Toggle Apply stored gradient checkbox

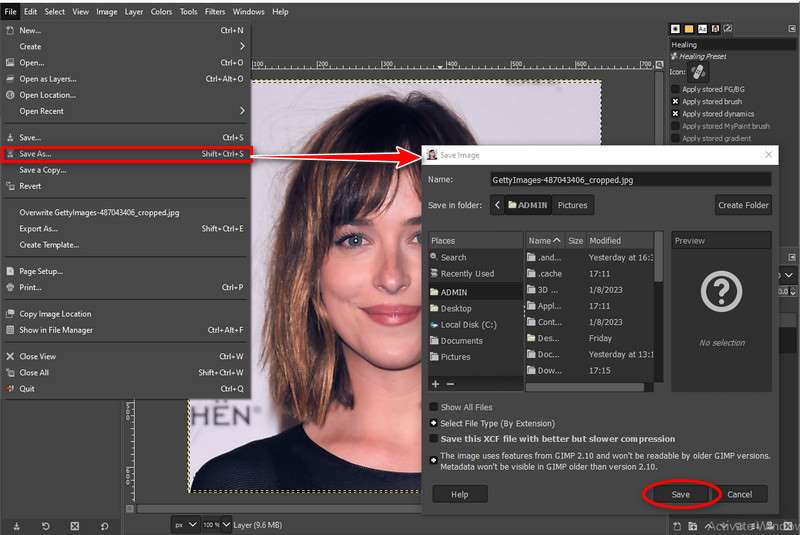click(675, 138)
